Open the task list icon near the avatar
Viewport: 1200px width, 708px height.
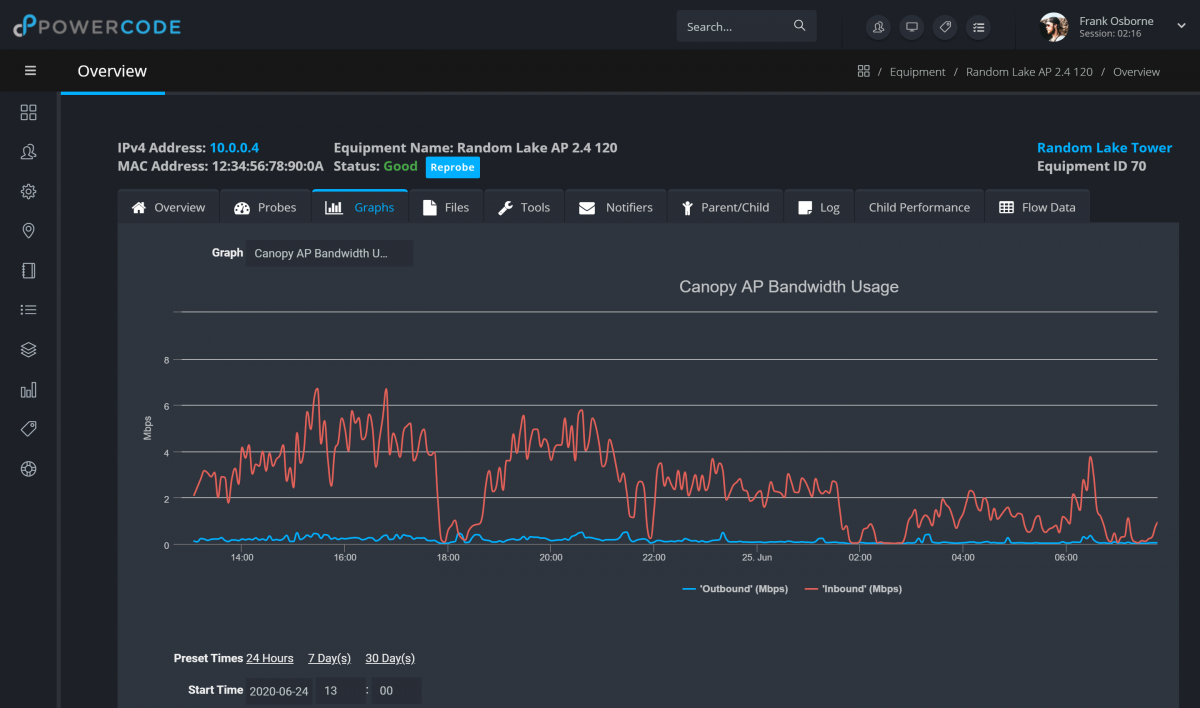pos(978,27)
